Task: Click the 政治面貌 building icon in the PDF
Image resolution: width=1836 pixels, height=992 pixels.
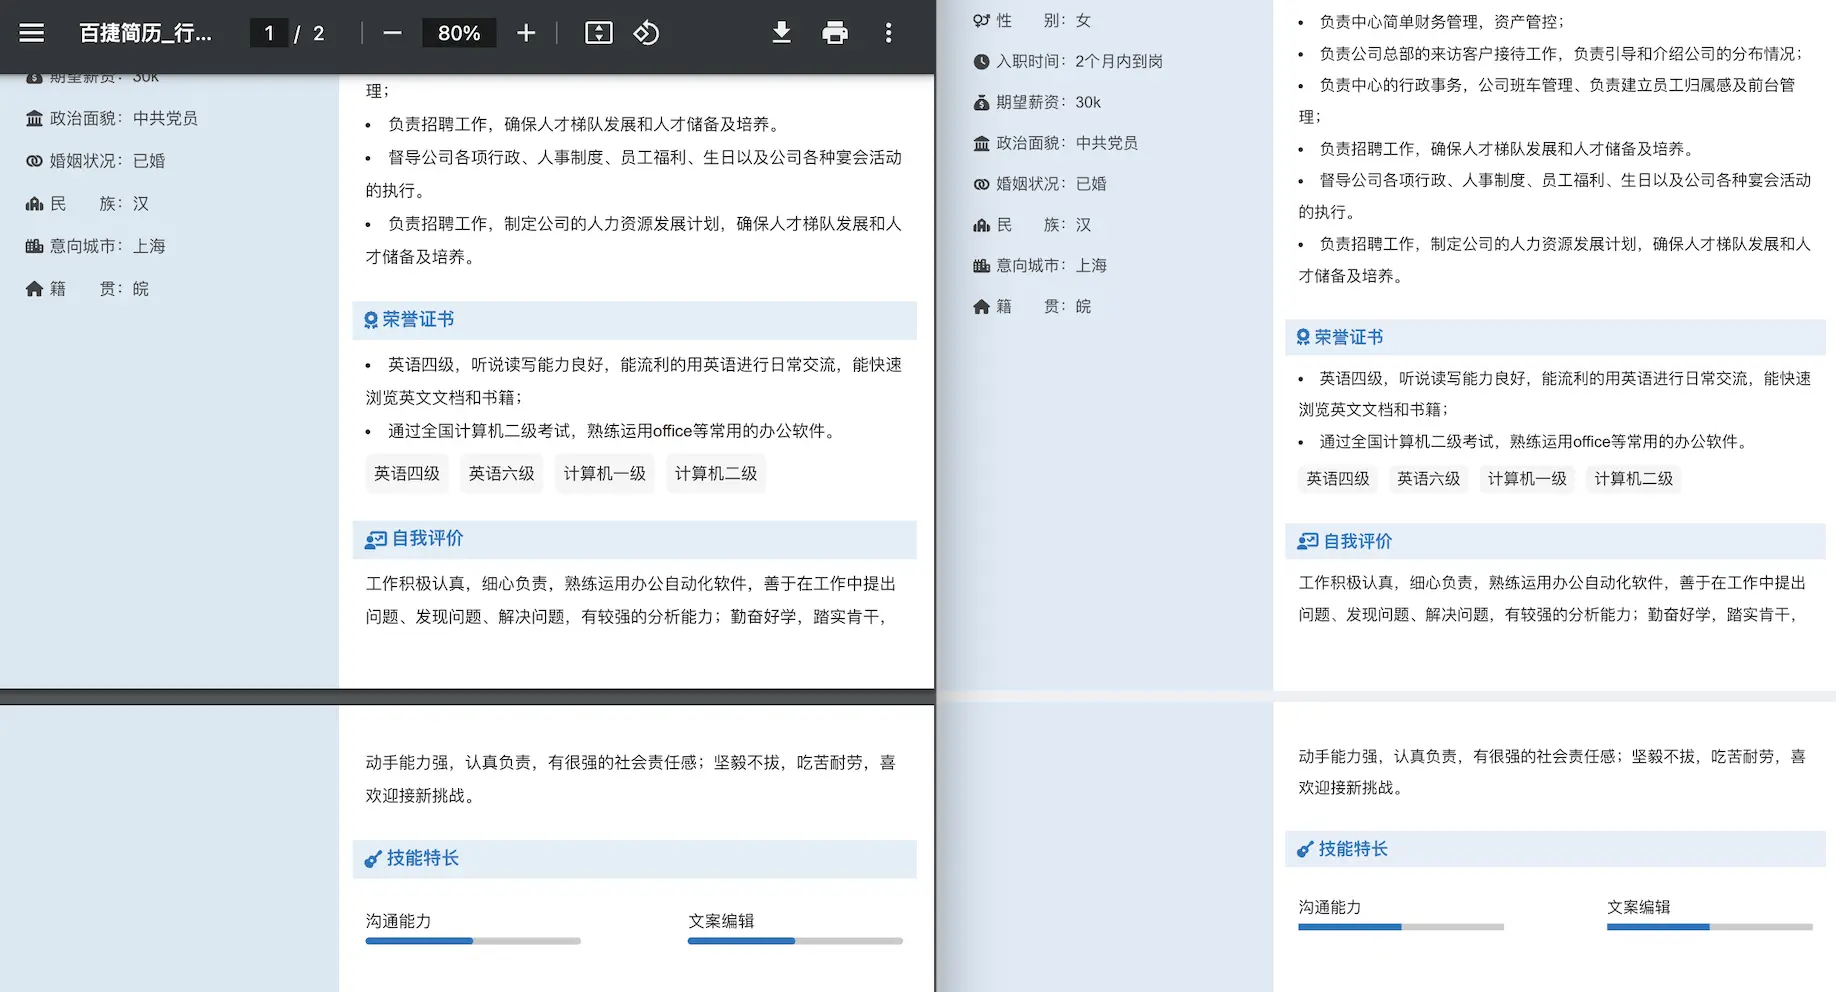Action: [x=34, y=119]
